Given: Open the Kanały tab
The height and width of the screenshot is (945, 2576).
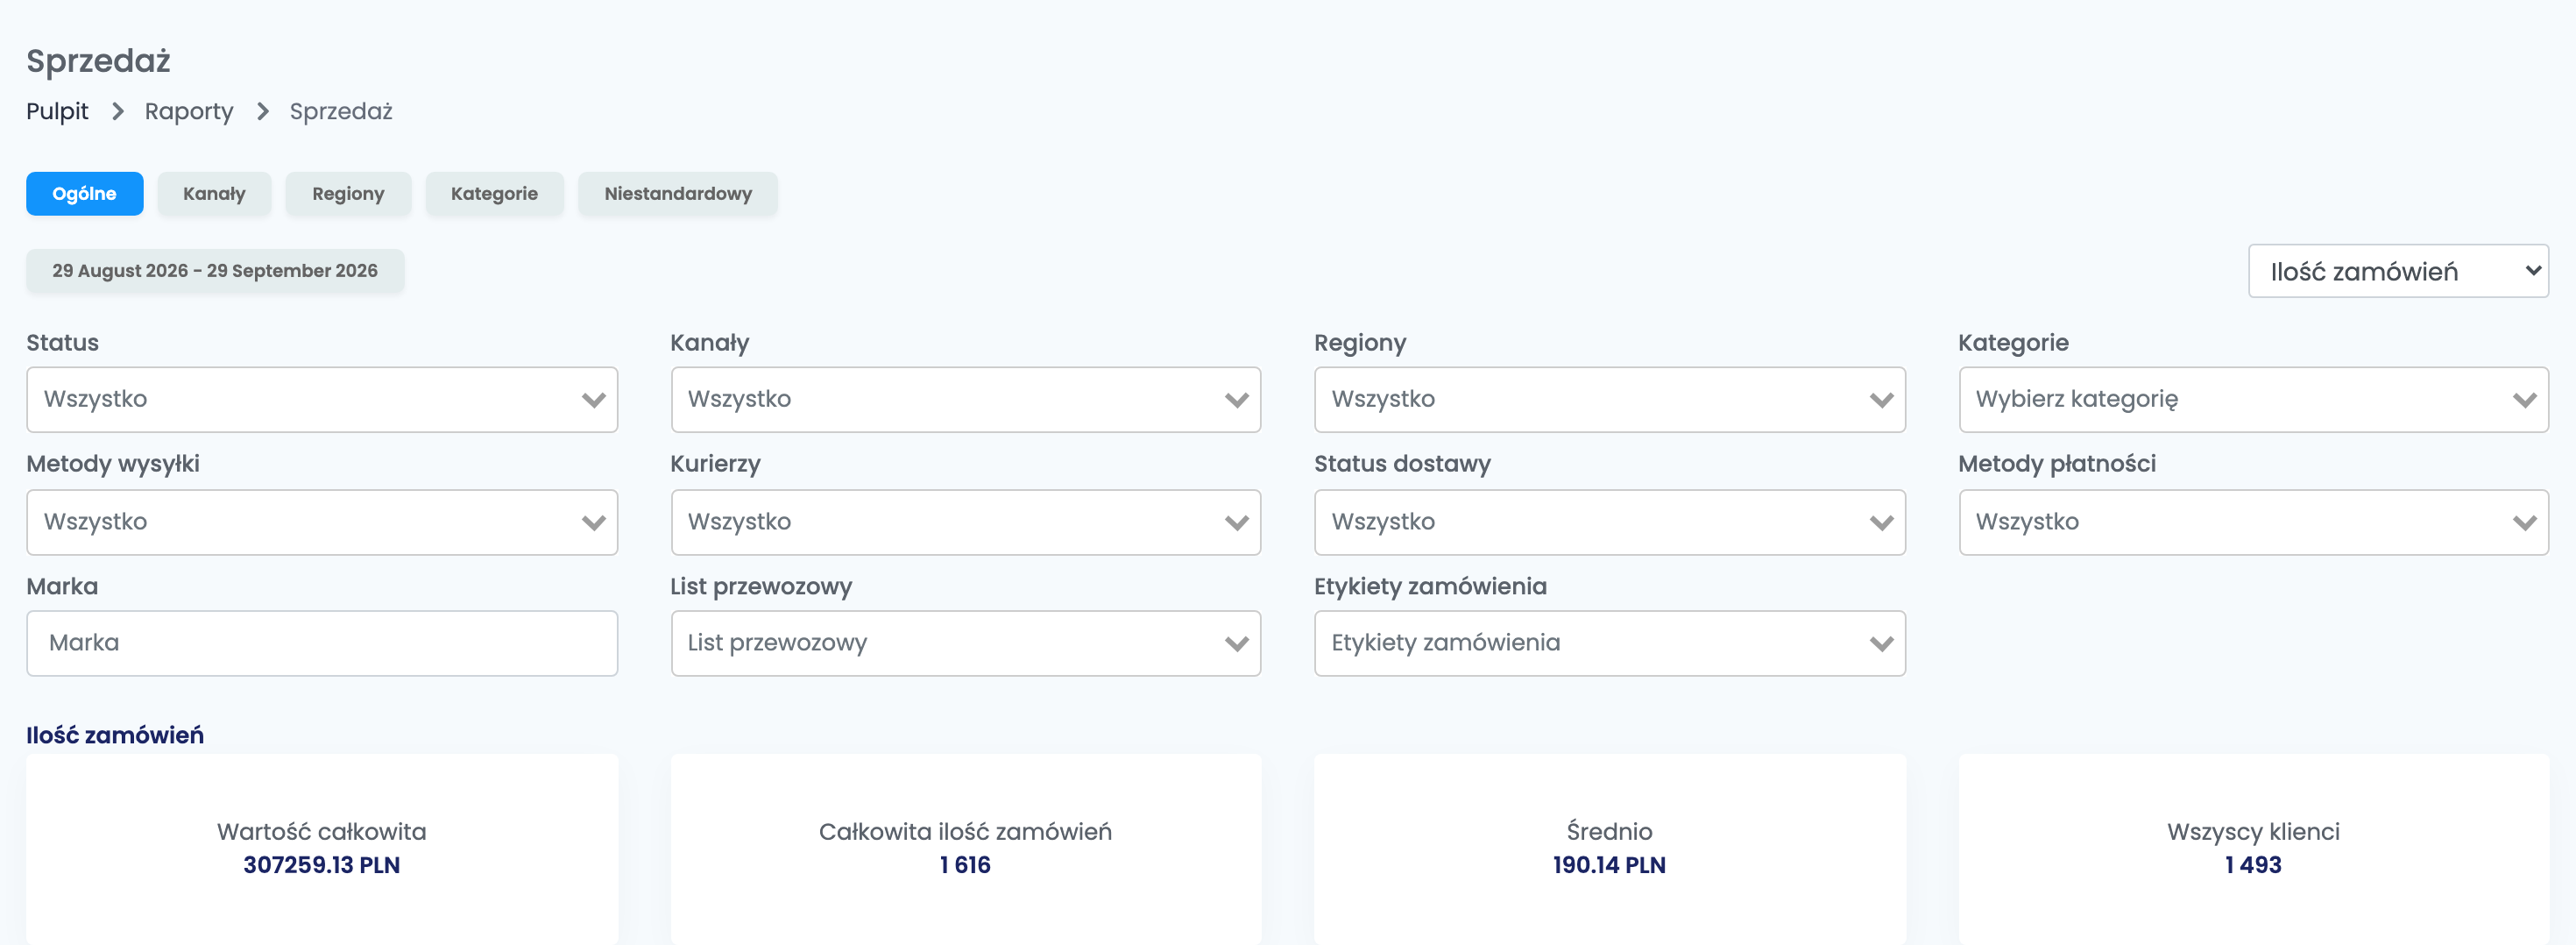Looking at the screenshot, I should pyautogui.click(x=214, y=194).
